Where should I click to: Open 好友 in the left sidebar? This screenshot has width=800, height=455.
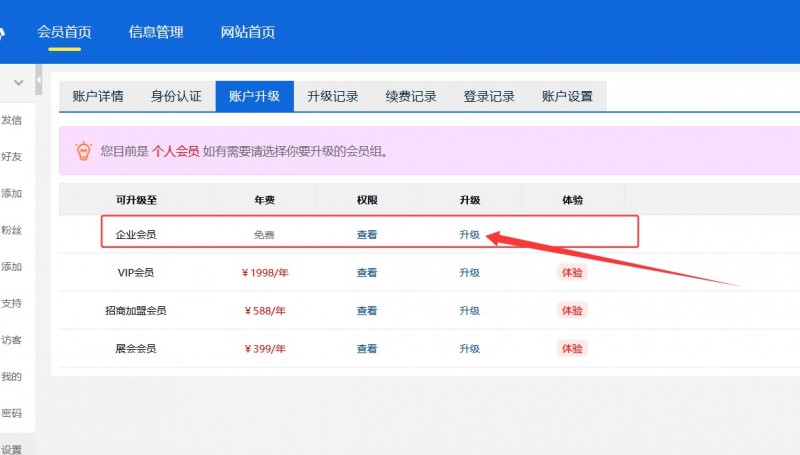[11, 157]
